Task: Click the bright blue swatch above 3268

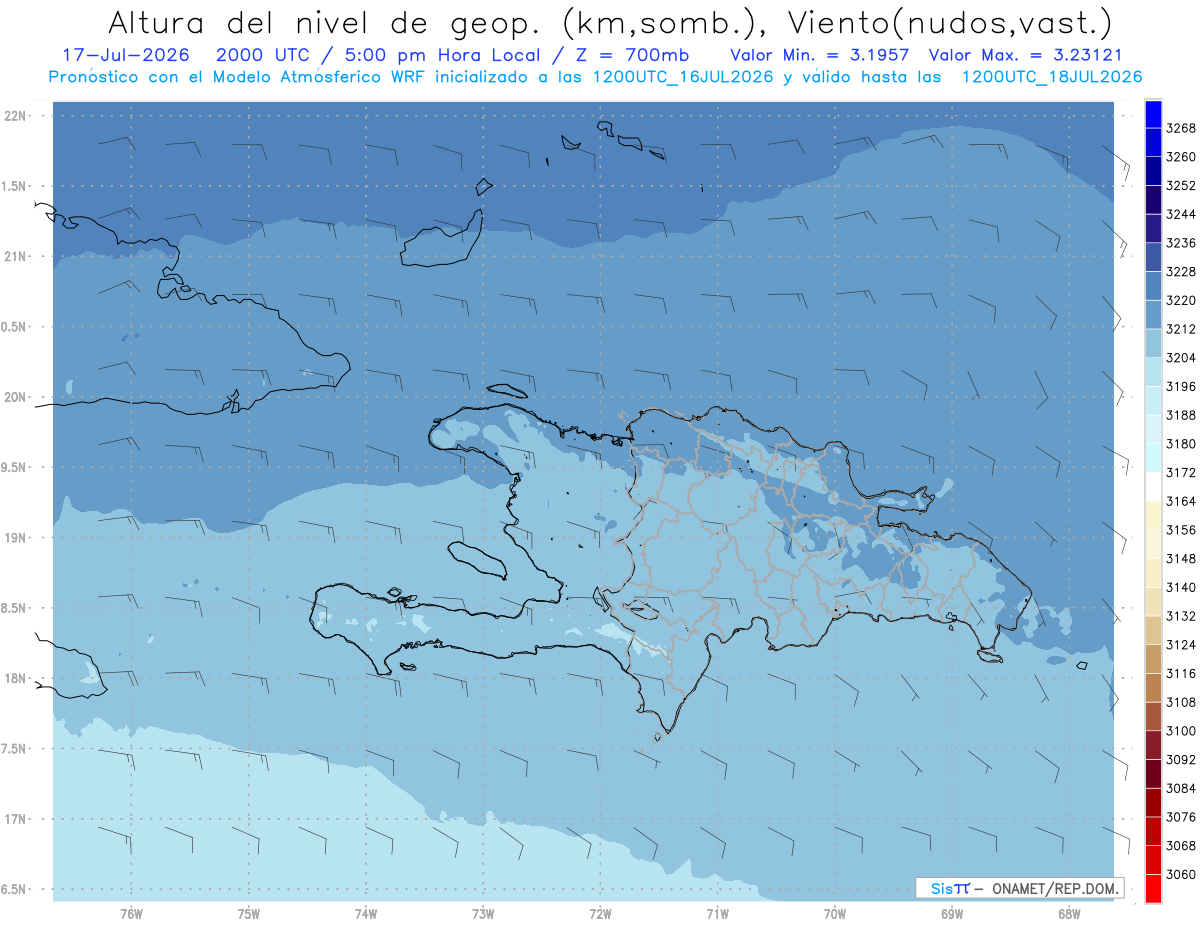Action: click(x=1153, y=114)
